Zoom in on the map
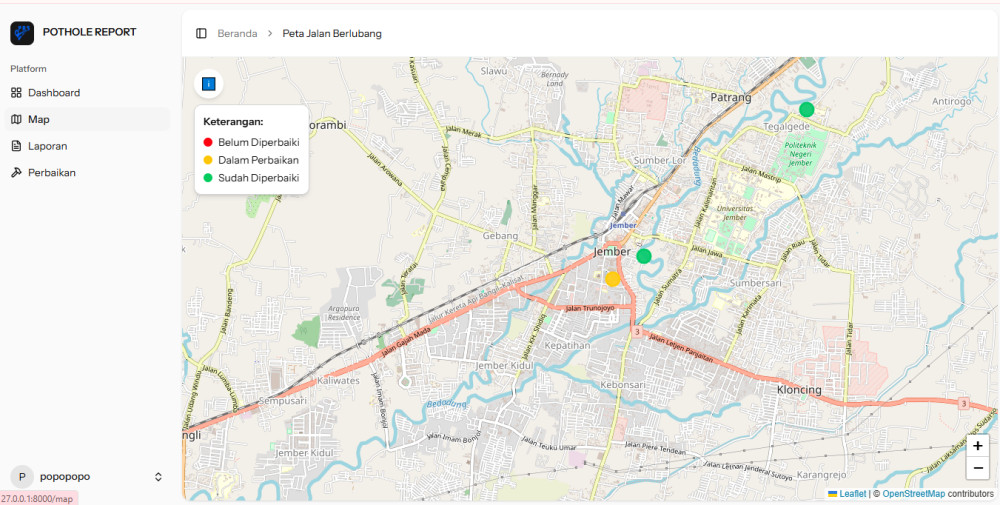The height and width of the screenshot is (505, 1000). click(x=977, y=446)
